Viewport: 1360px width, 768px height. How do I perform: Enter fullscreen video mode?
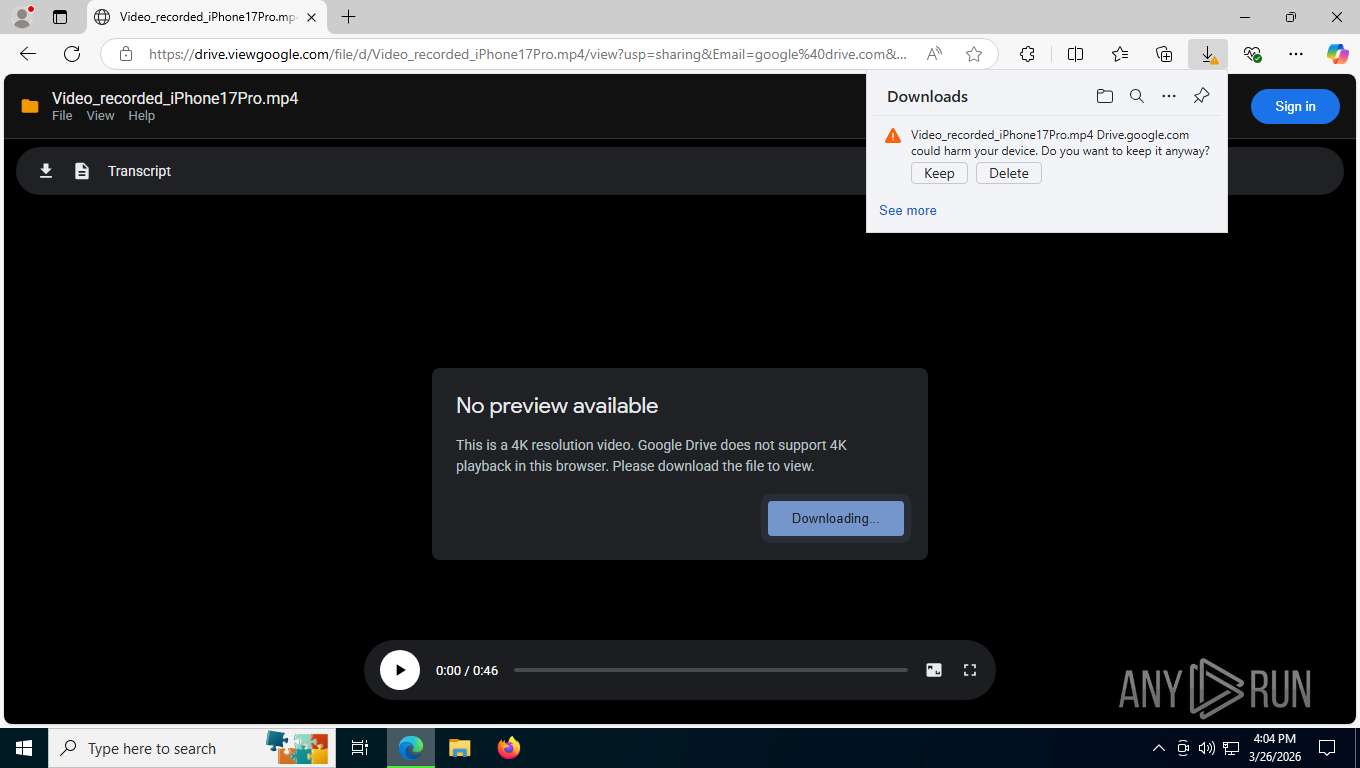(x=970, y=670)
